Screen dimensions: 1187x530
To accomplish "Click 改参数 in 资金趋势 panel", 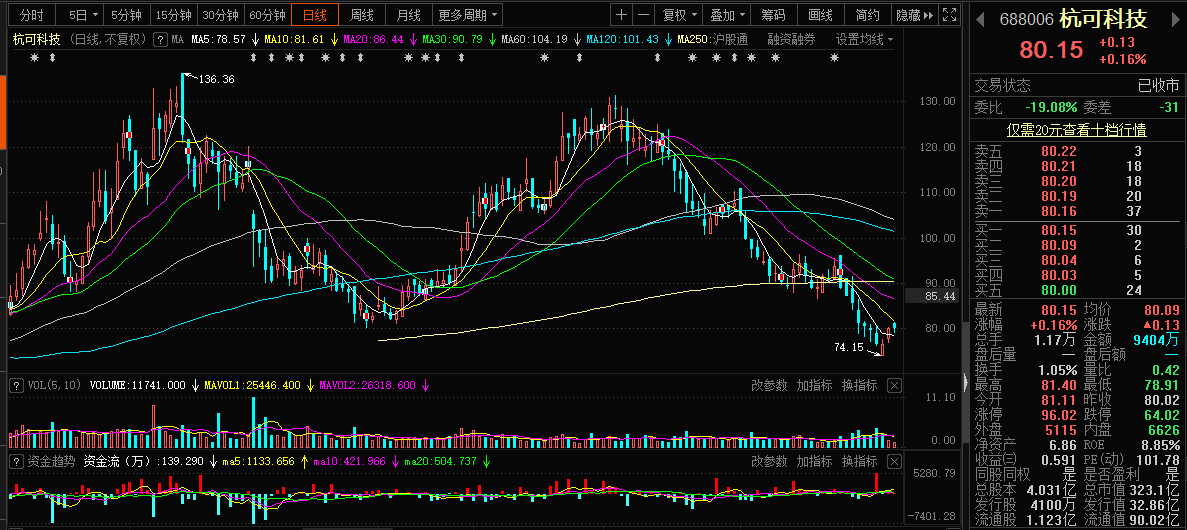I will pos(768,461).
